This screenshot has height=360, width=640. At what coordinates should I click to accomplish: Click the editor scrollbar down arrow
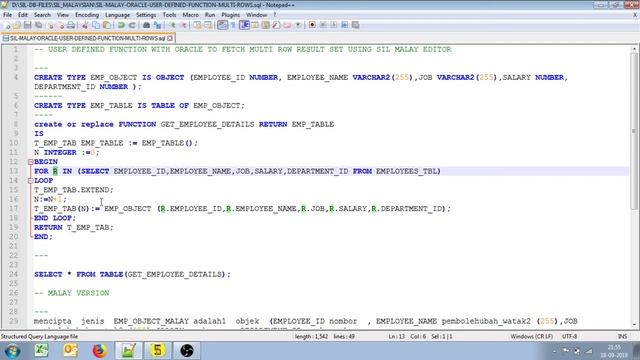(634, 325)
